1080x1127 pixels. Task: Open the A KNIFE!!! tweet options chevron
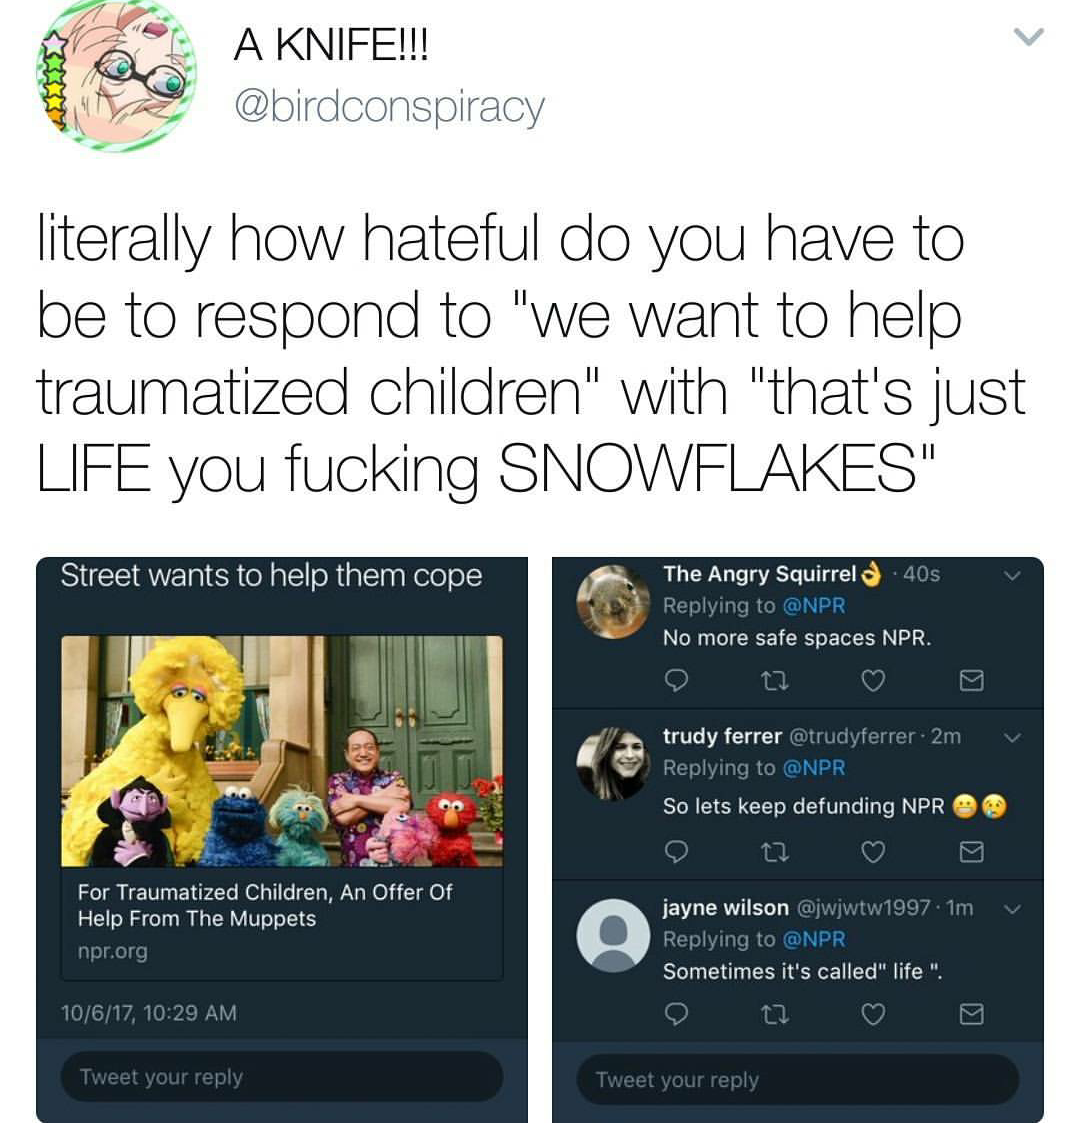[x=1029, y=36]
